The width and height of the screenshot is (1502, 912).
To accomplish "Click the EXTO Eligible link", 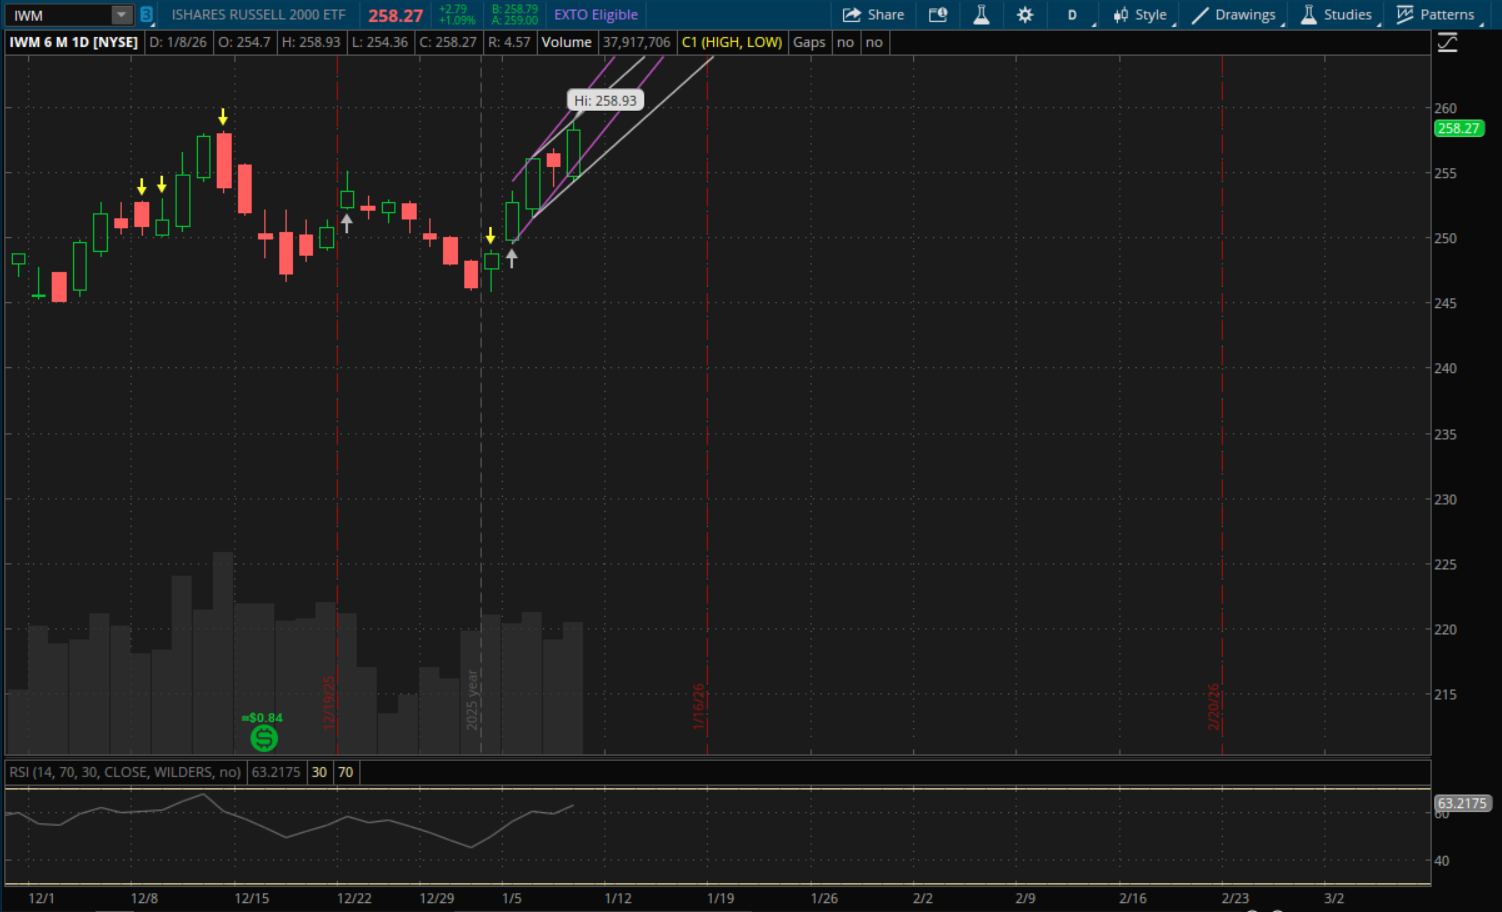I will click(x=596, y=15).
